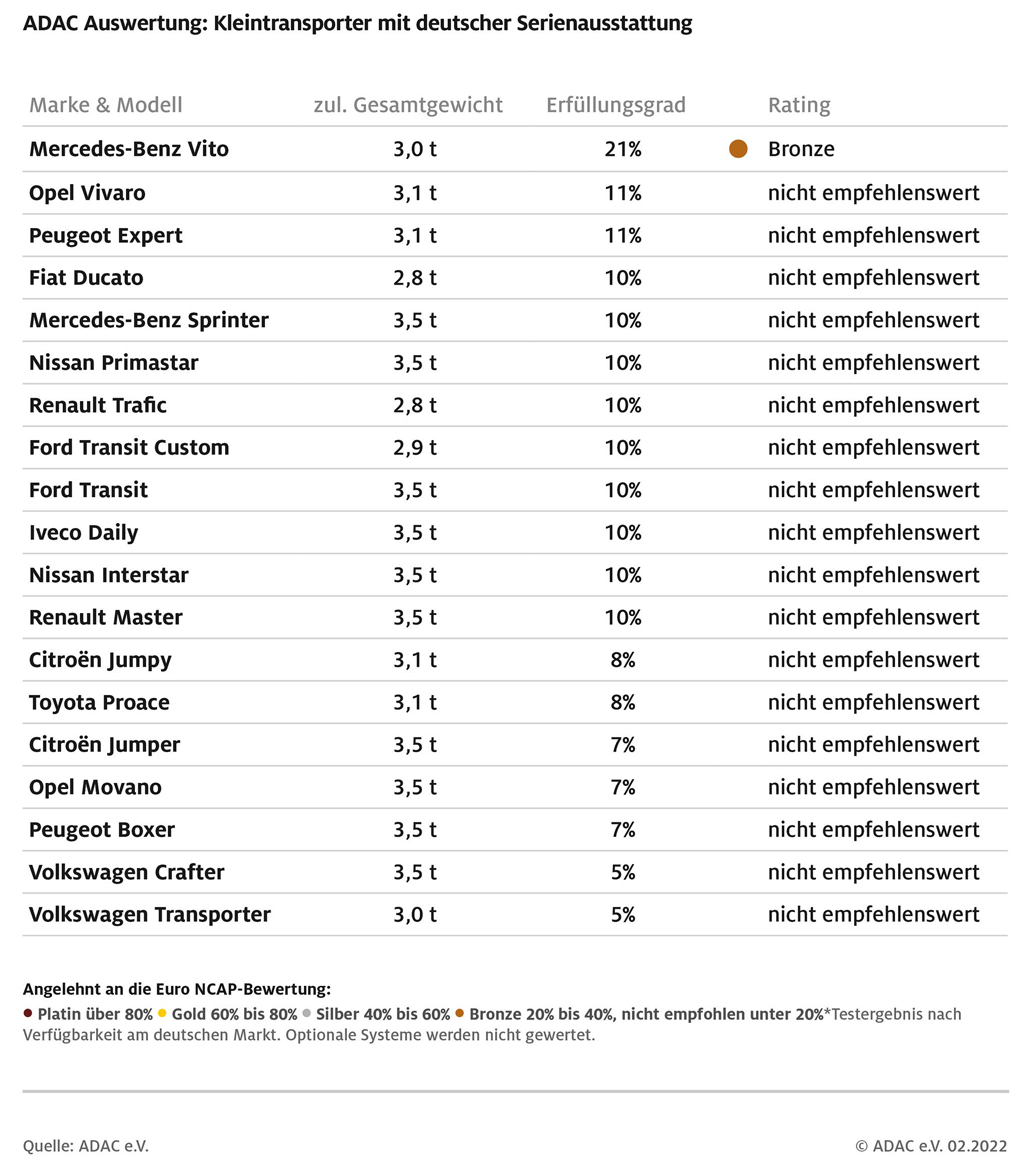Click the small Bronze dot in the legend
This screenshot has width=1020, height=1174.
pyautogui.click(x=459, y=1014)
